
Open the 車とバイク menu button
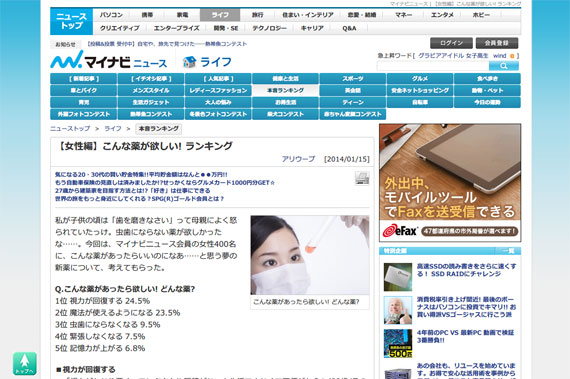pos(84,90)
